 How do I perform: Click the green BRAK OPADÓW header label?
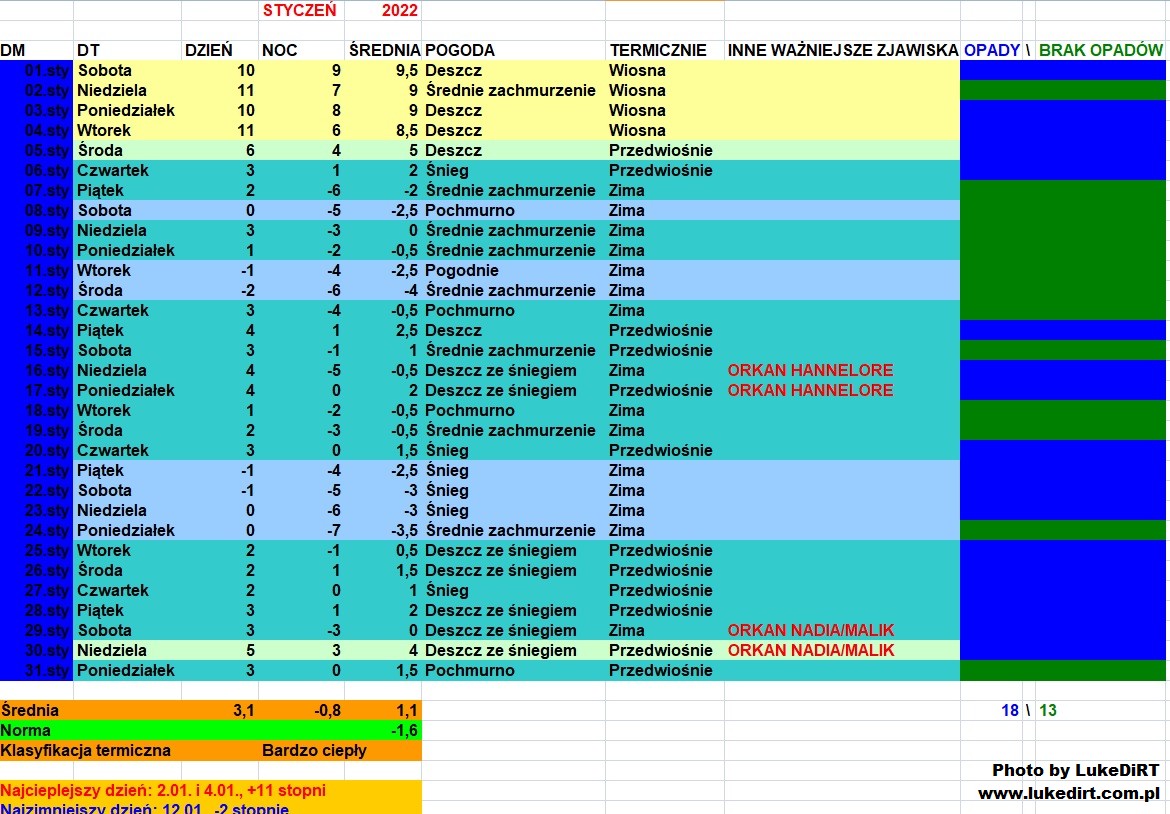pyautogui.click(x=1101, y=50)
